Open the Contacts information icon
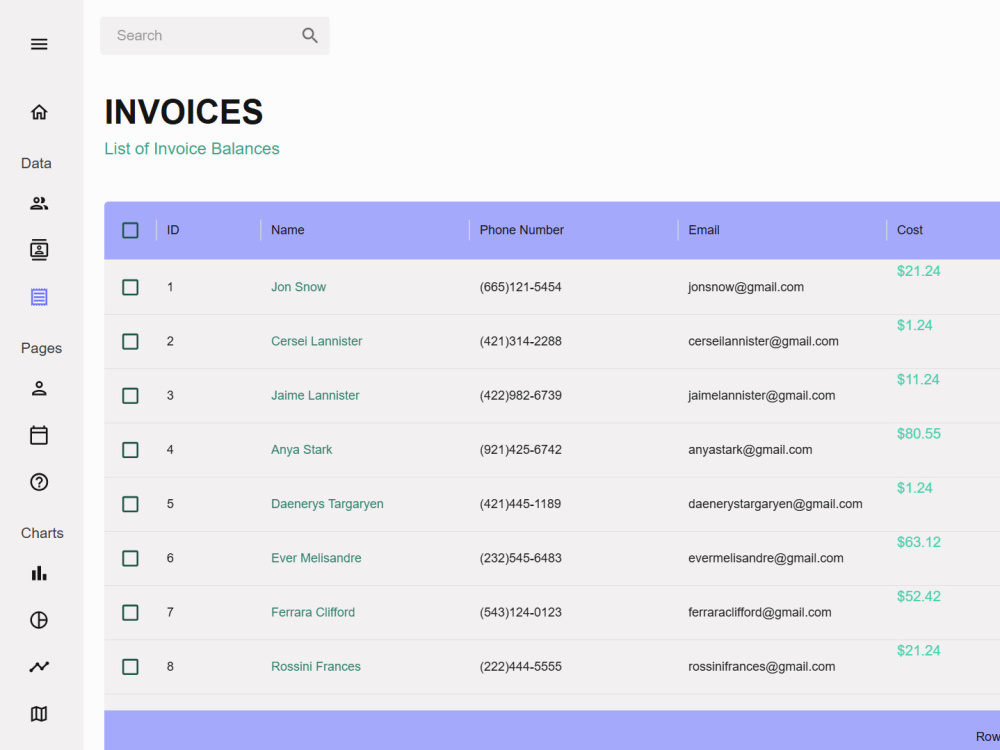This screenshot has height=750, width=1000. [39, 250]
